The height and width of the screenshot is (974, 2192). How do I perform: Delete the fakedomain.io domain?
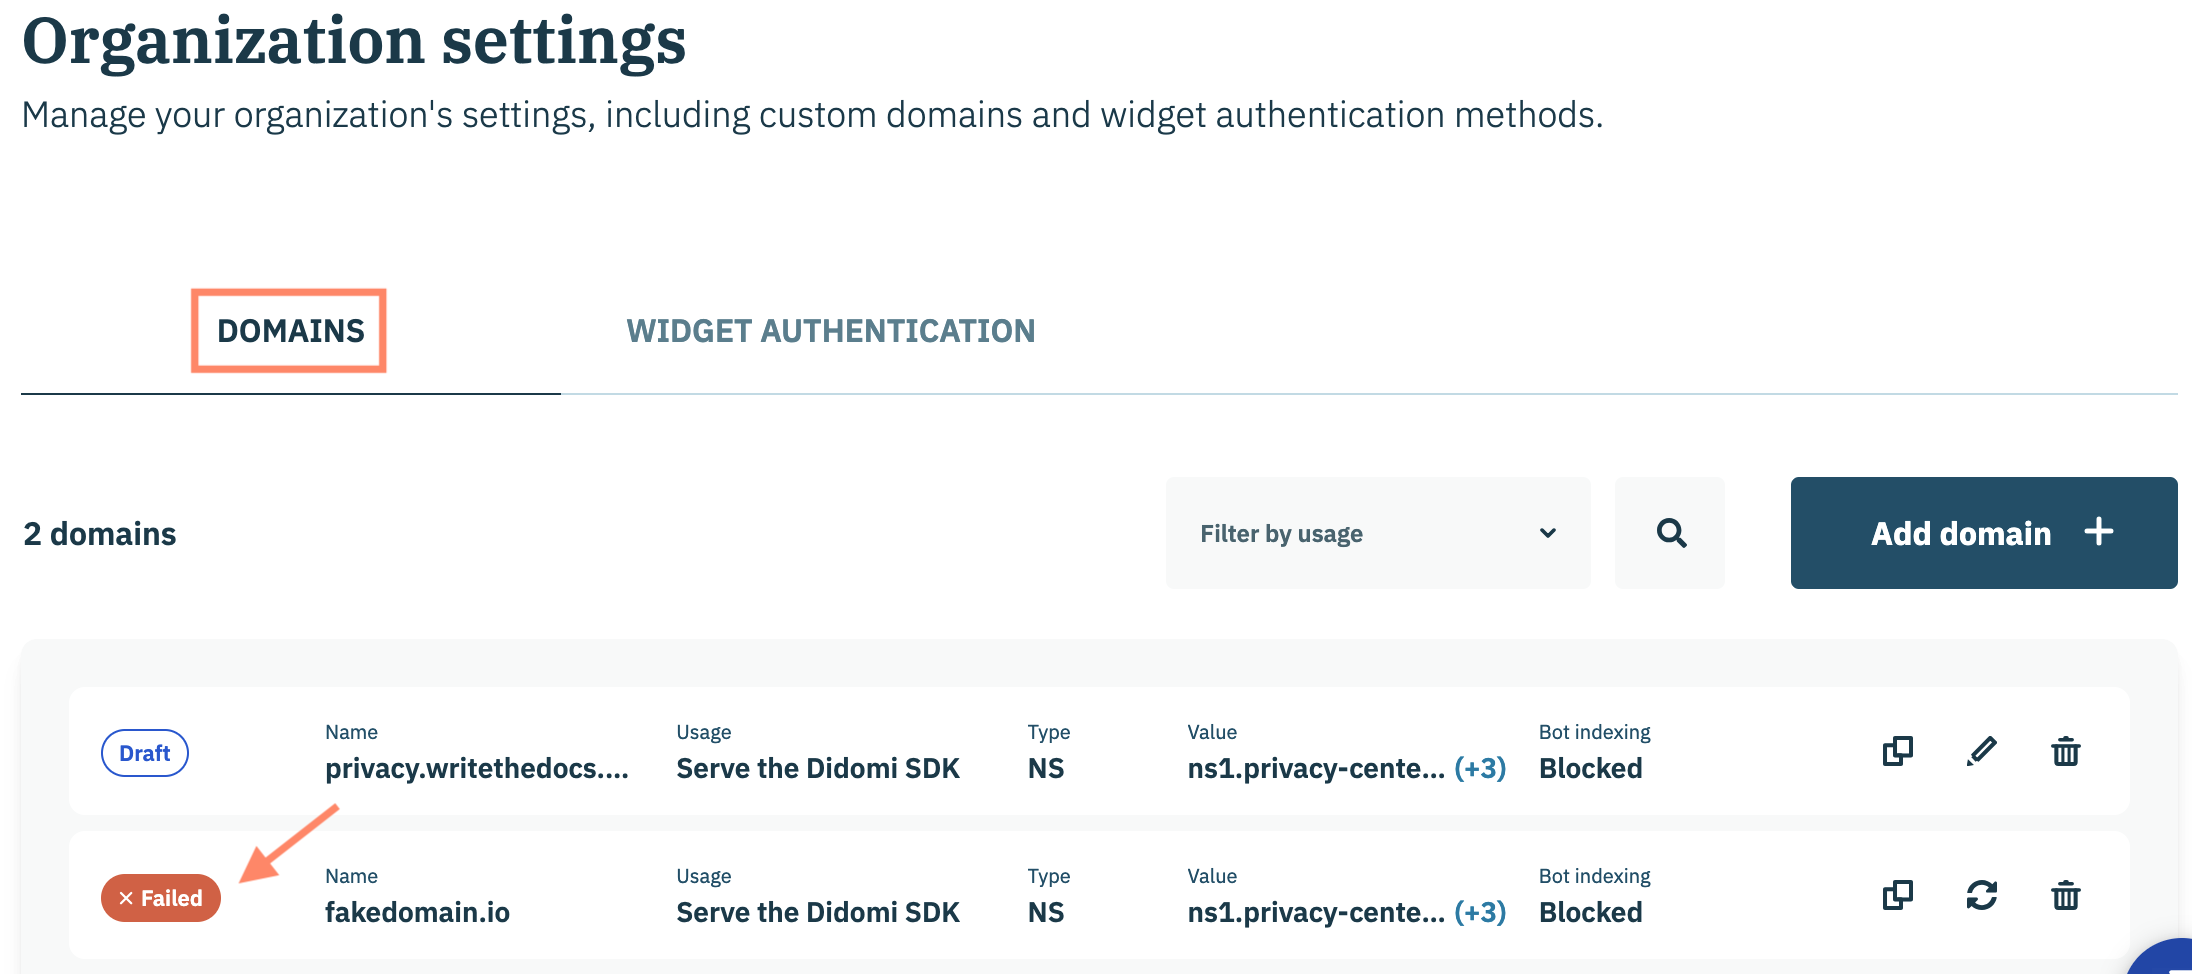pyautogui.click(x=2065, y=895)
